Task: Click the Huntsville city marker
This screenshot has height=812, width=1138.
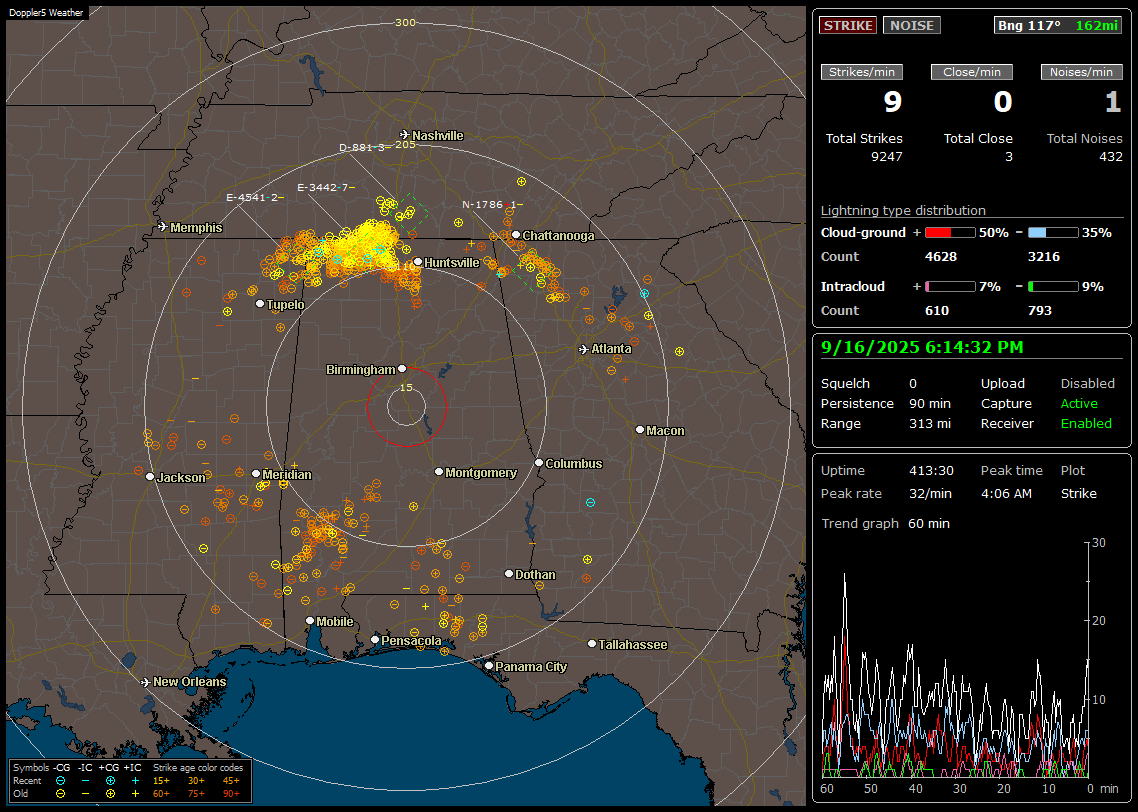Action: 418,262
